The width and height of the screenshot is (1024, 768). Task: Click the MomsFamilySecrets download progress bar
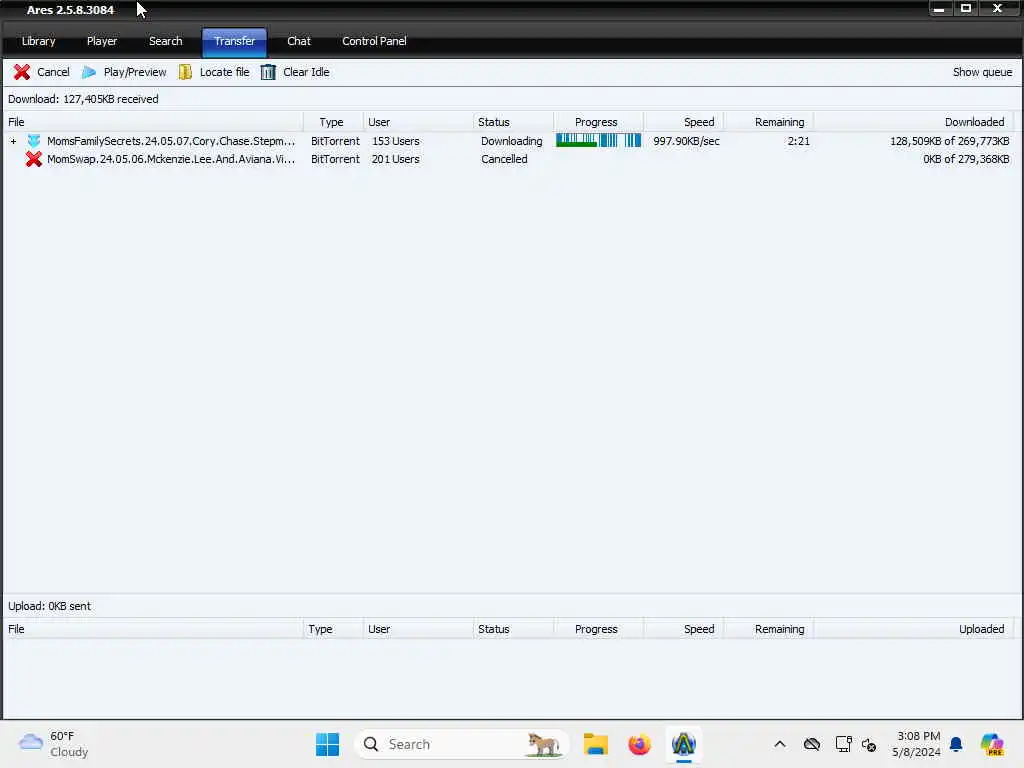598,140
